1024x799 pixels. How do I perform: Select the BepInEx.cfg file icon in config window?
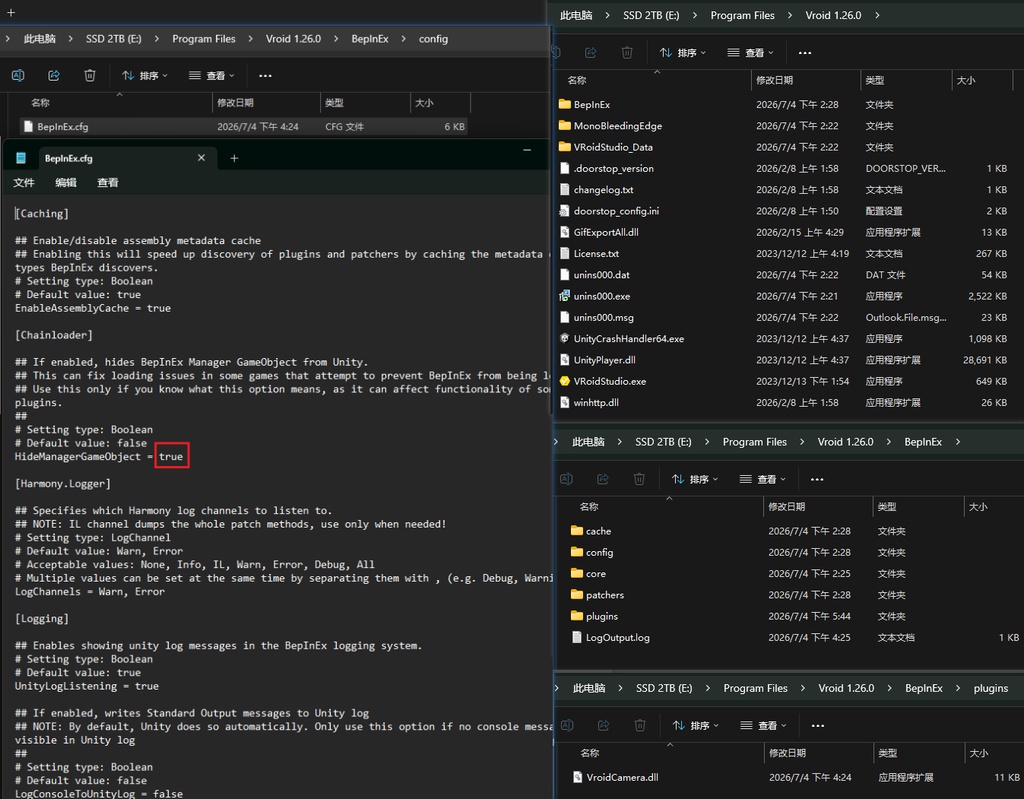[x=28, y=127]
